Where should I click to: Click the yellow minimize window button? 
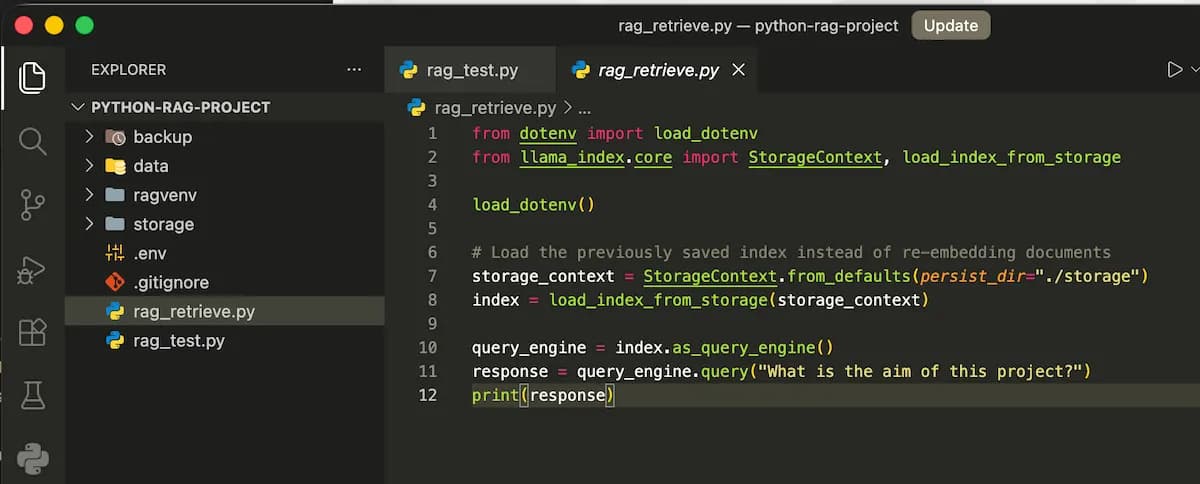54,26
